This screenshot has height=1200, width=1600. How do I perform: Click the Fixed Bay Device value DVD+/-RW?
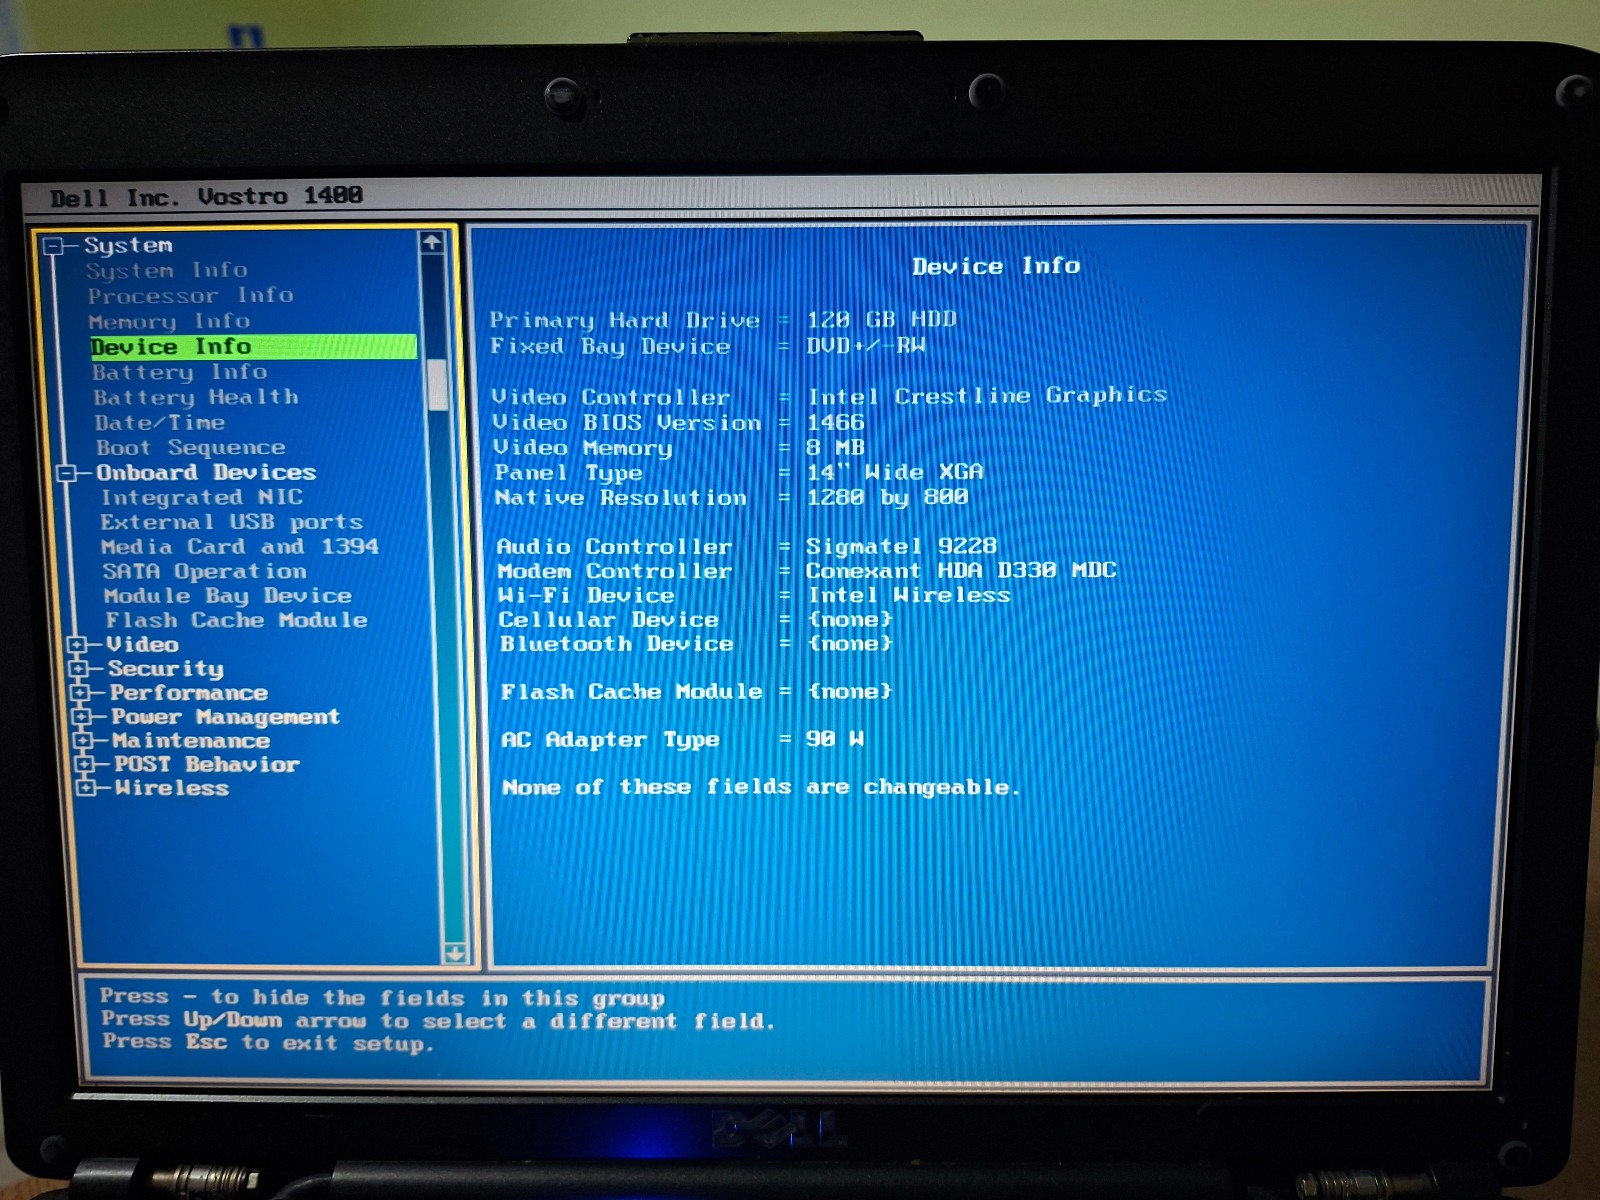pos(866,346)
